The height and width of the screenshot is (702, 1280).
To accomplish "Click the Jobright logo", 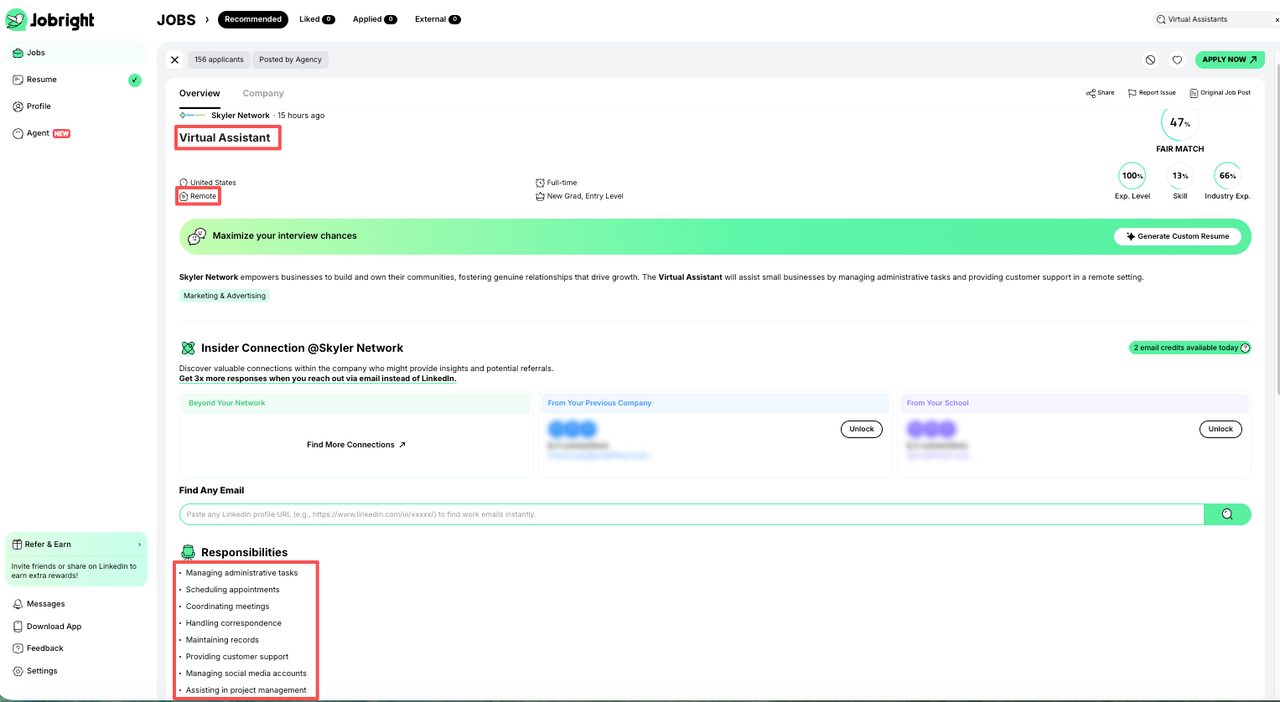I will [53, 20].
